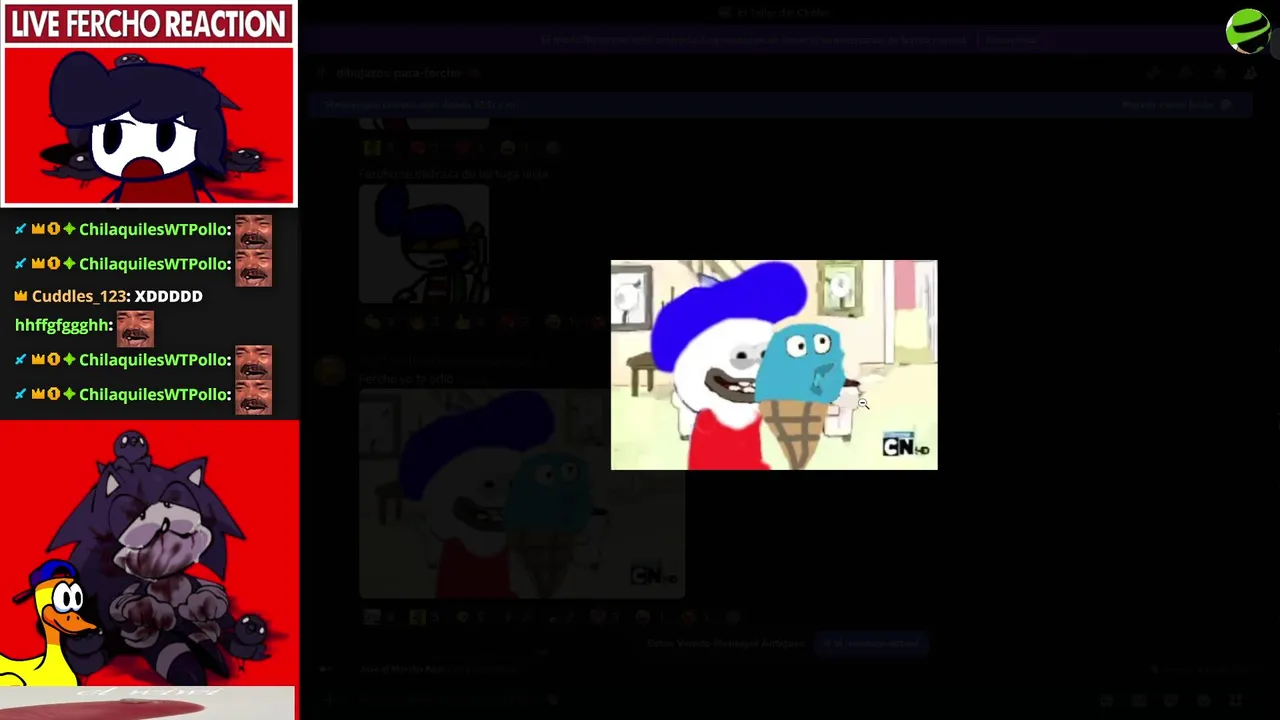
Task: Click the green round logo in corner
Action: (x=1248, y=31)
